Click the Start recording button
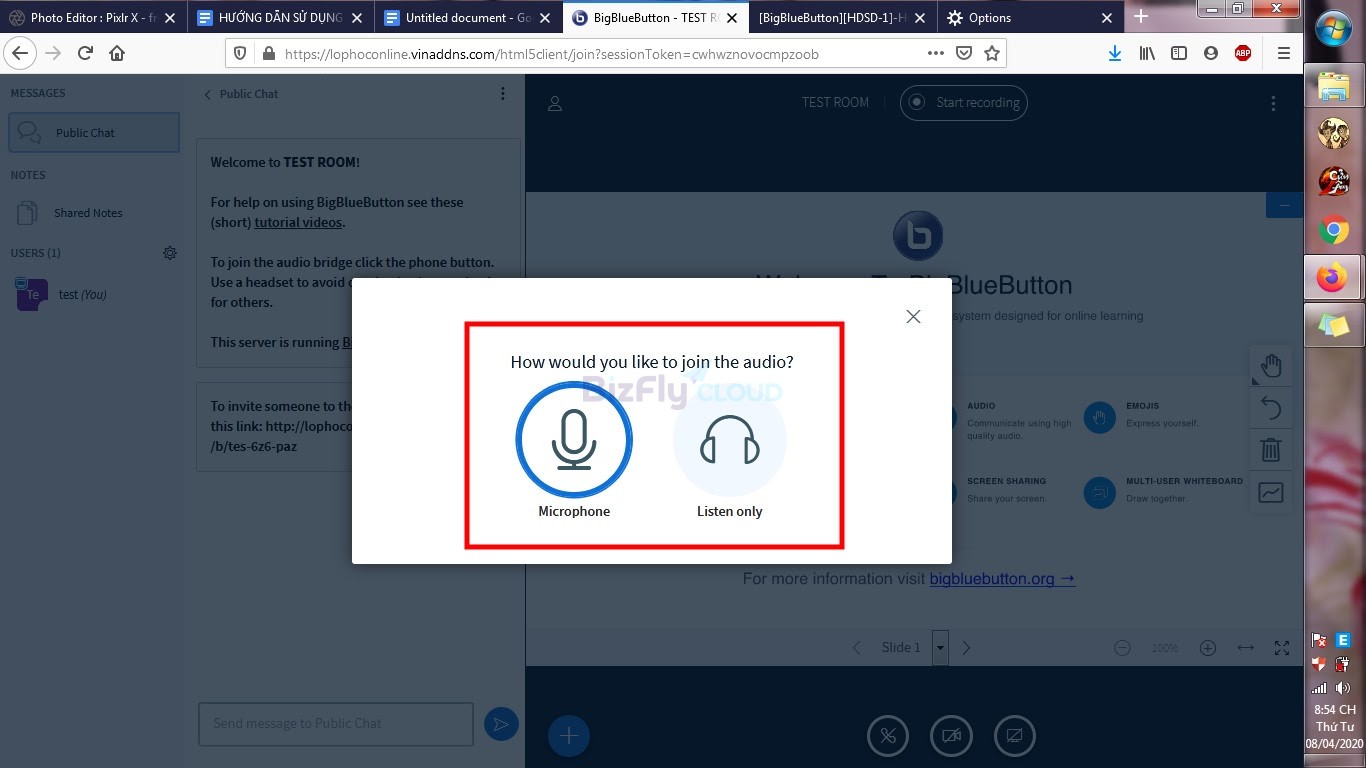This screenshot has width=1366, height=768. click(964, 102)
